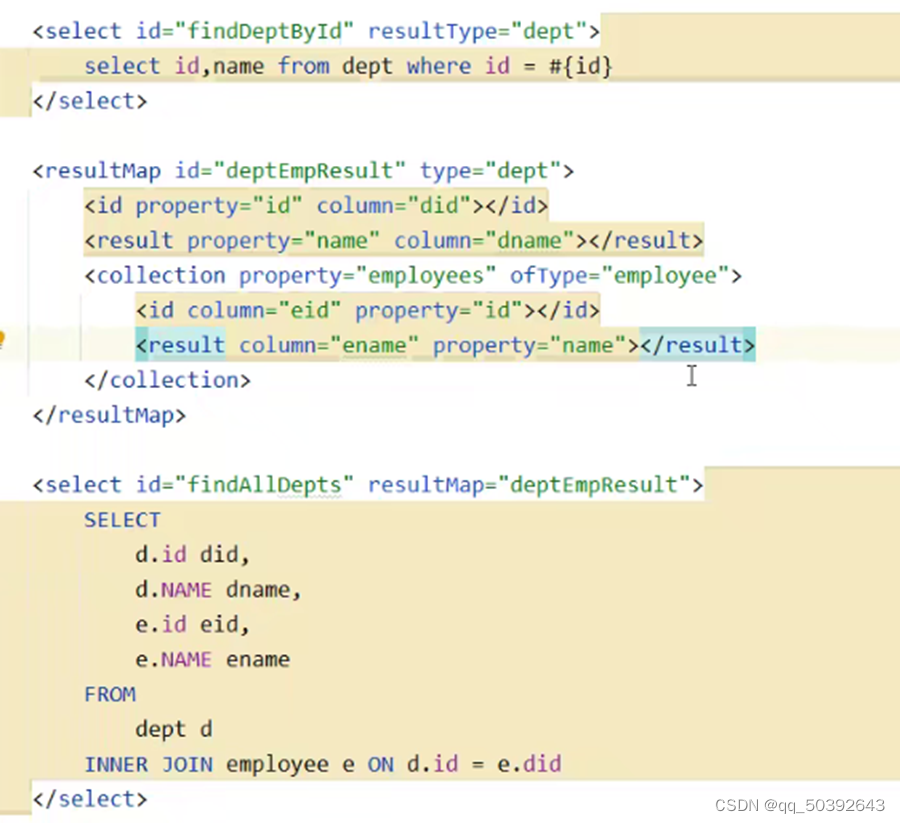
Task: Click the 'dept d' table alias line
Action: (x=174, y=729)
